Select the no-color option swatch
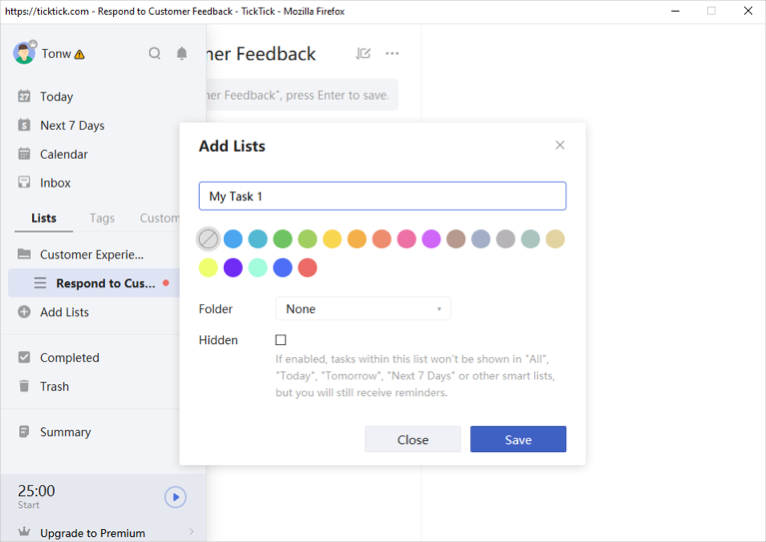Viewport: 766px width, 542px height. (x=208, y=239)
